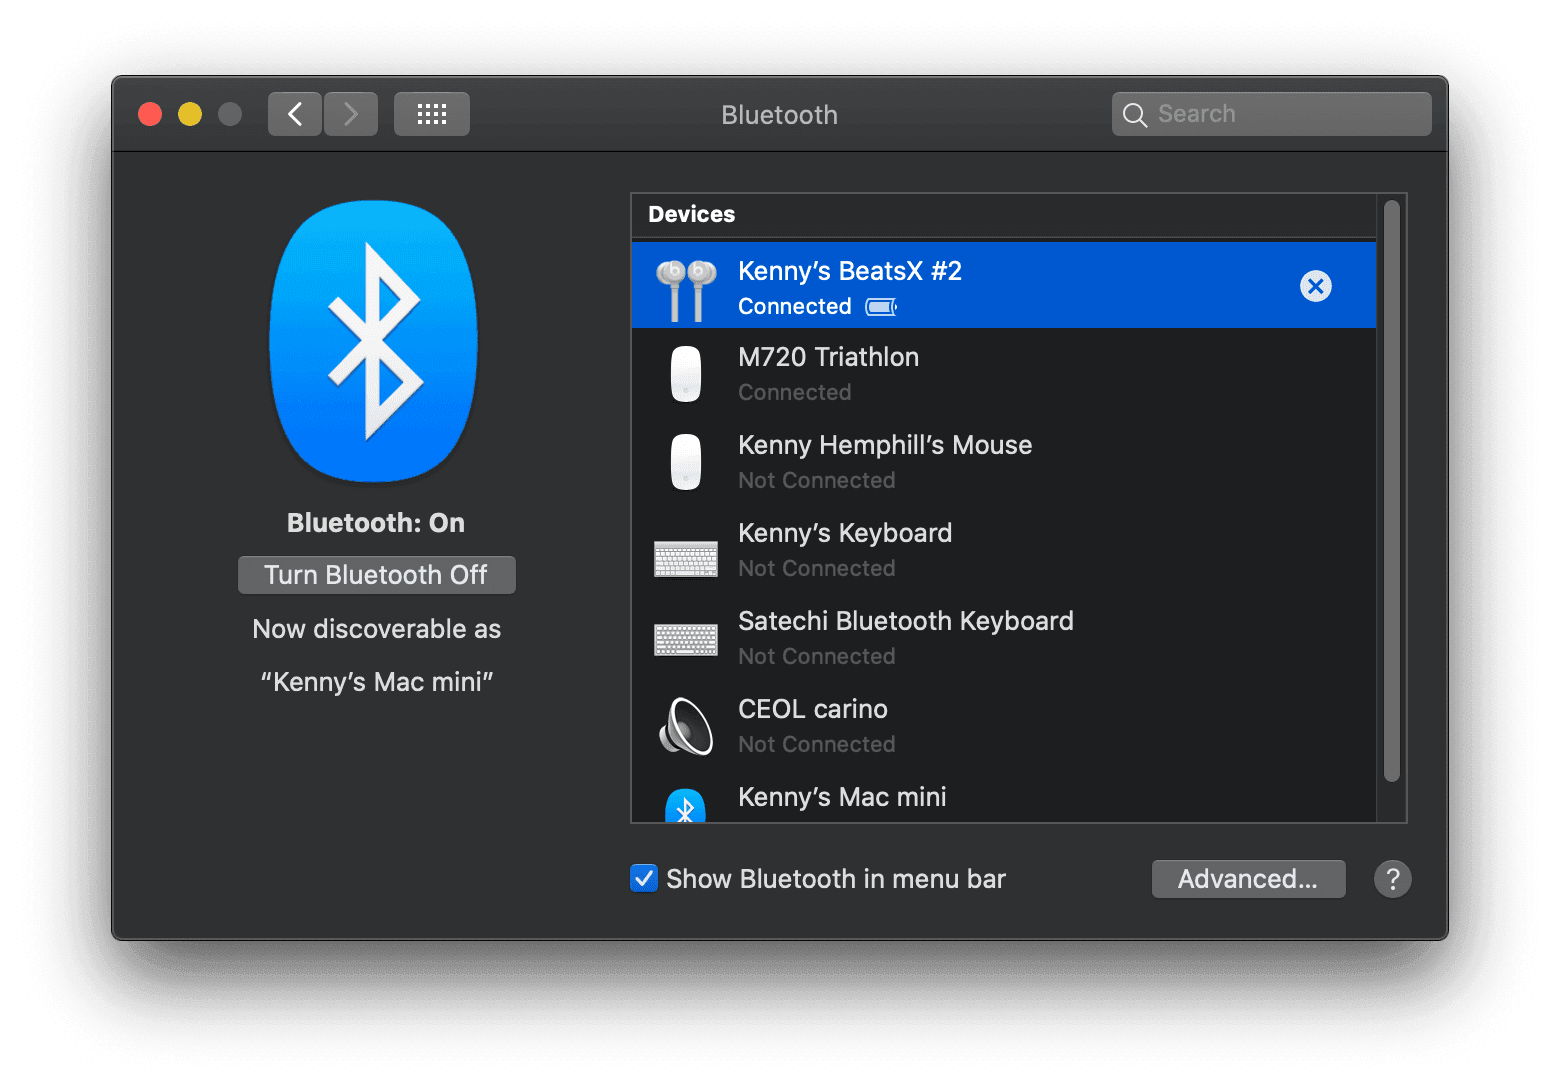
Task: Click the BeatsX battery level indicator
Action: [881, 307]
